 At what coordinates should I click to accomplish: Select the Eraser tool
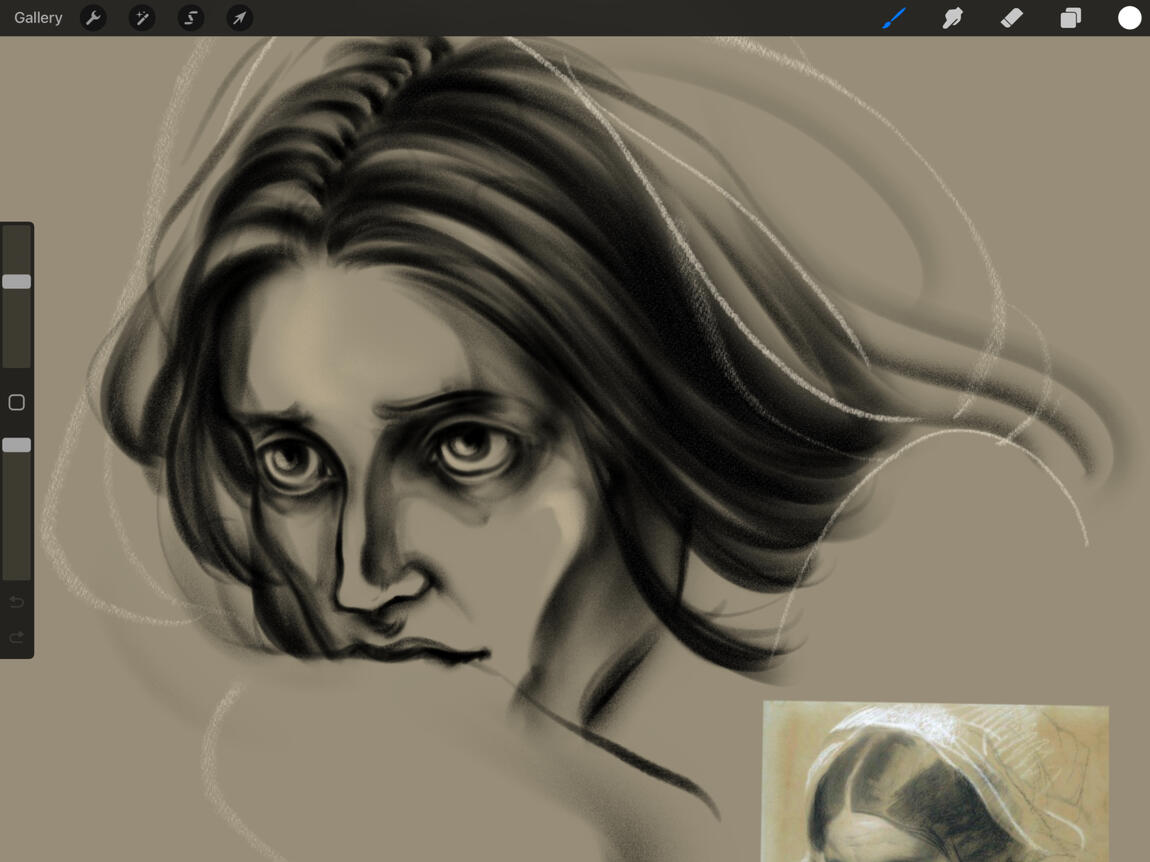point(1011,18)
